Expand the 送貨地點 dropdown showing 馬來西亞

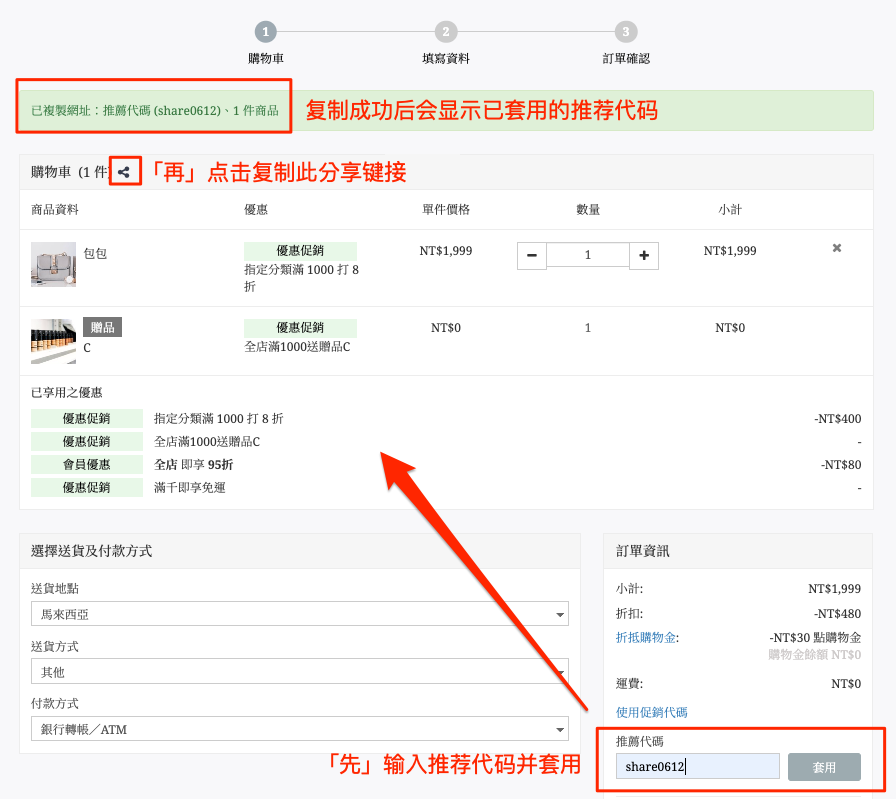point(300,614)
